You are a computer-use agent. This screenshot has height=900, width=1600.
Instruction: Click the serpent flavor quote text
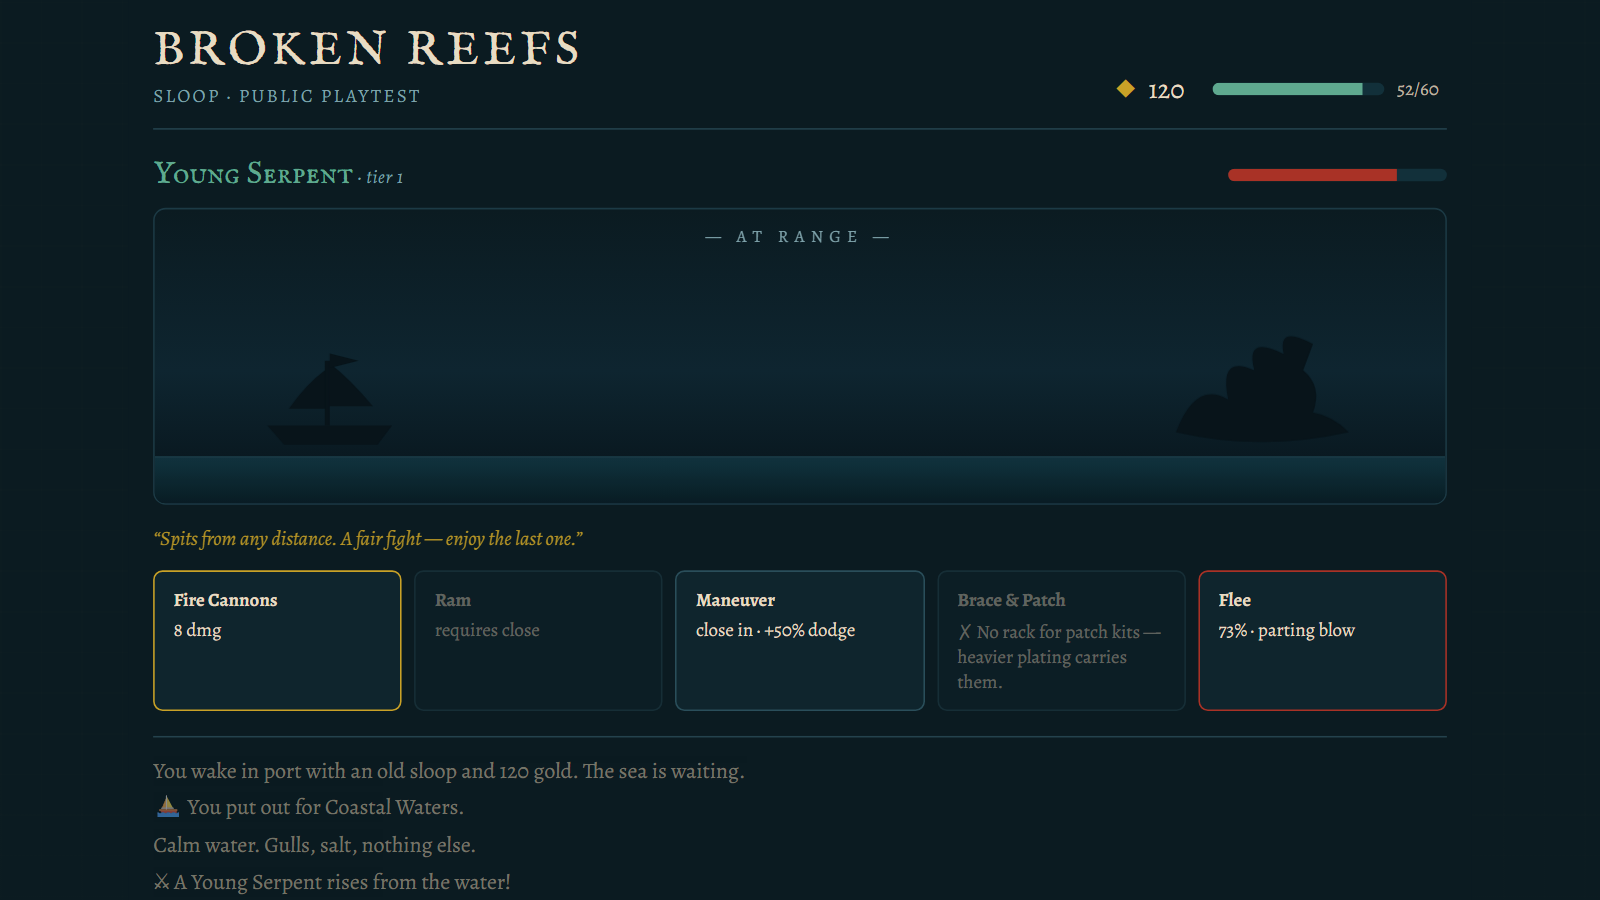tap(368, 539)
